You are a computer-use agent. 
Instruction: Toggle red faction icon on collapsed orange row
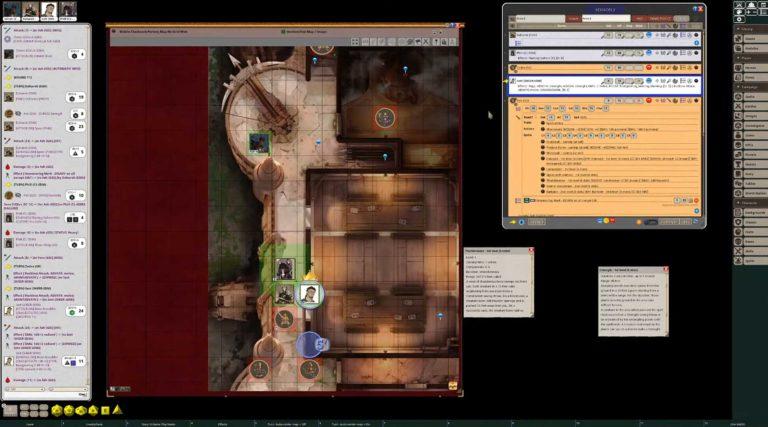648,68
